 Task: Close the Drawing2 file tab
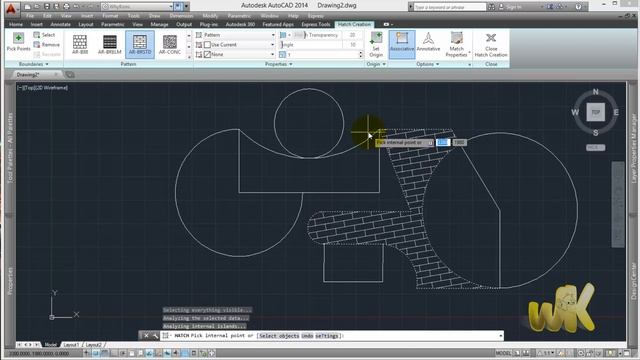tap(56, 74)
